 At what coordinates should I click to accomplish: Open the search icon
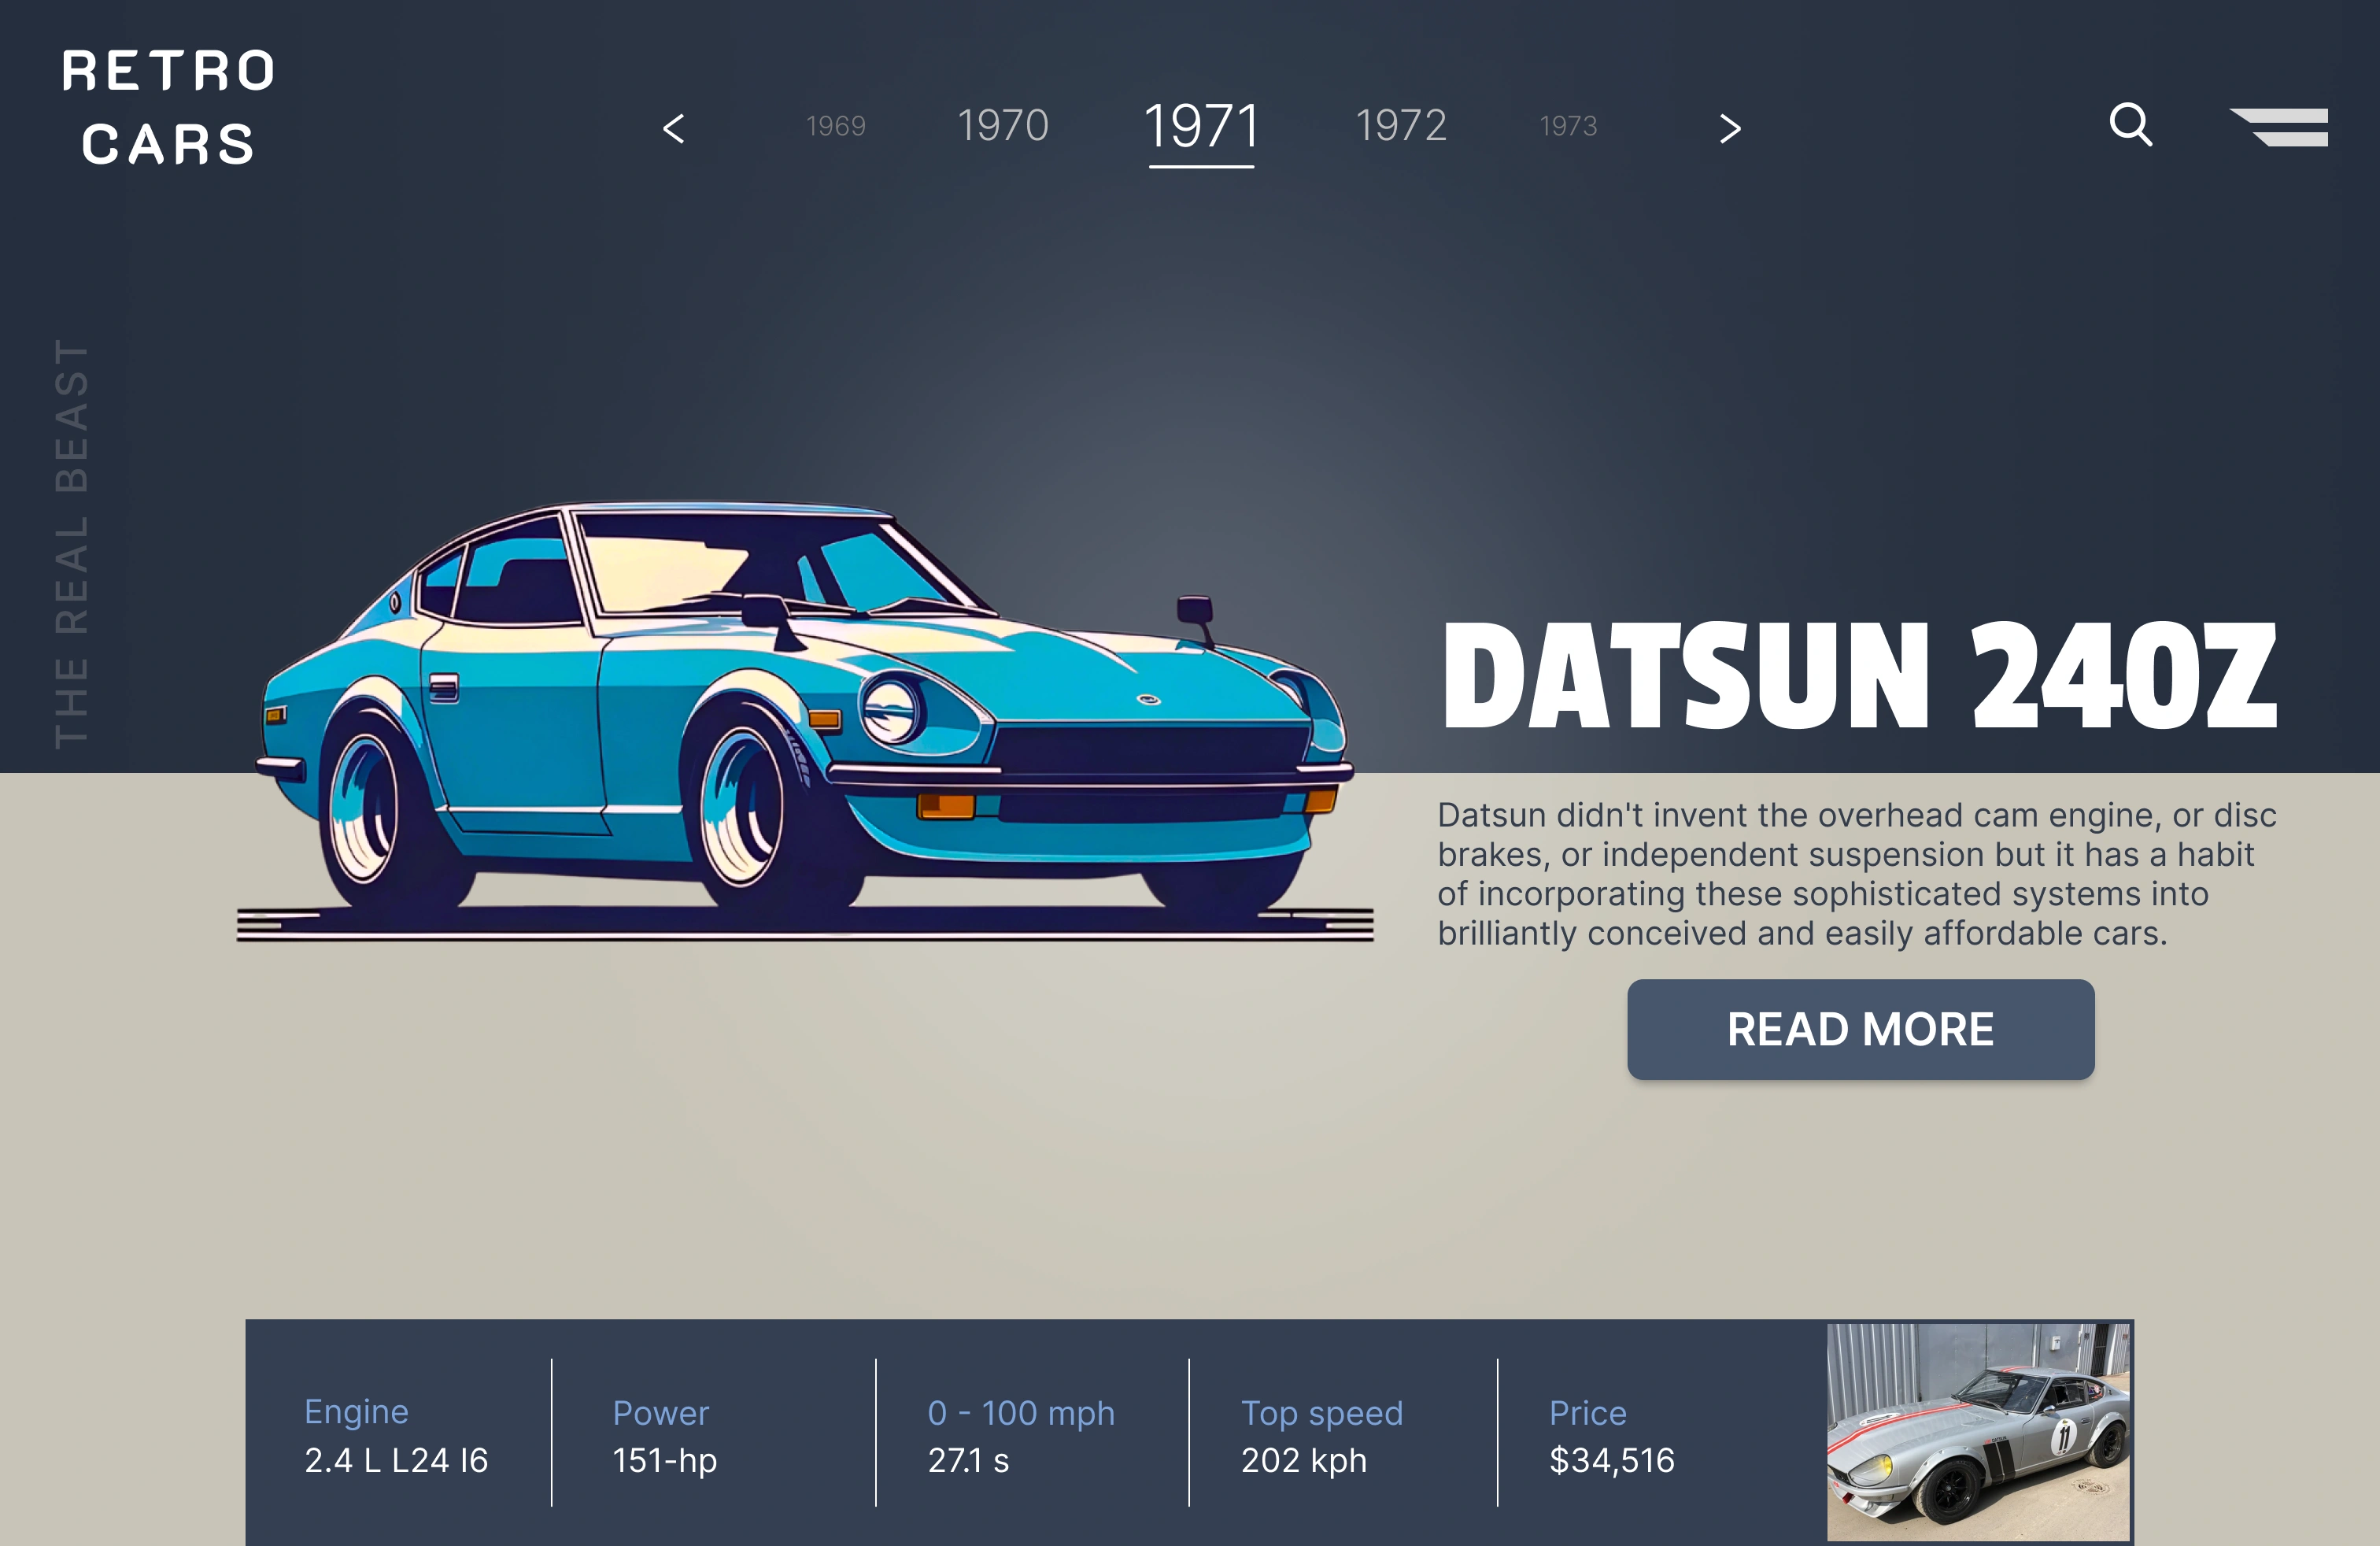(2132, 124)
